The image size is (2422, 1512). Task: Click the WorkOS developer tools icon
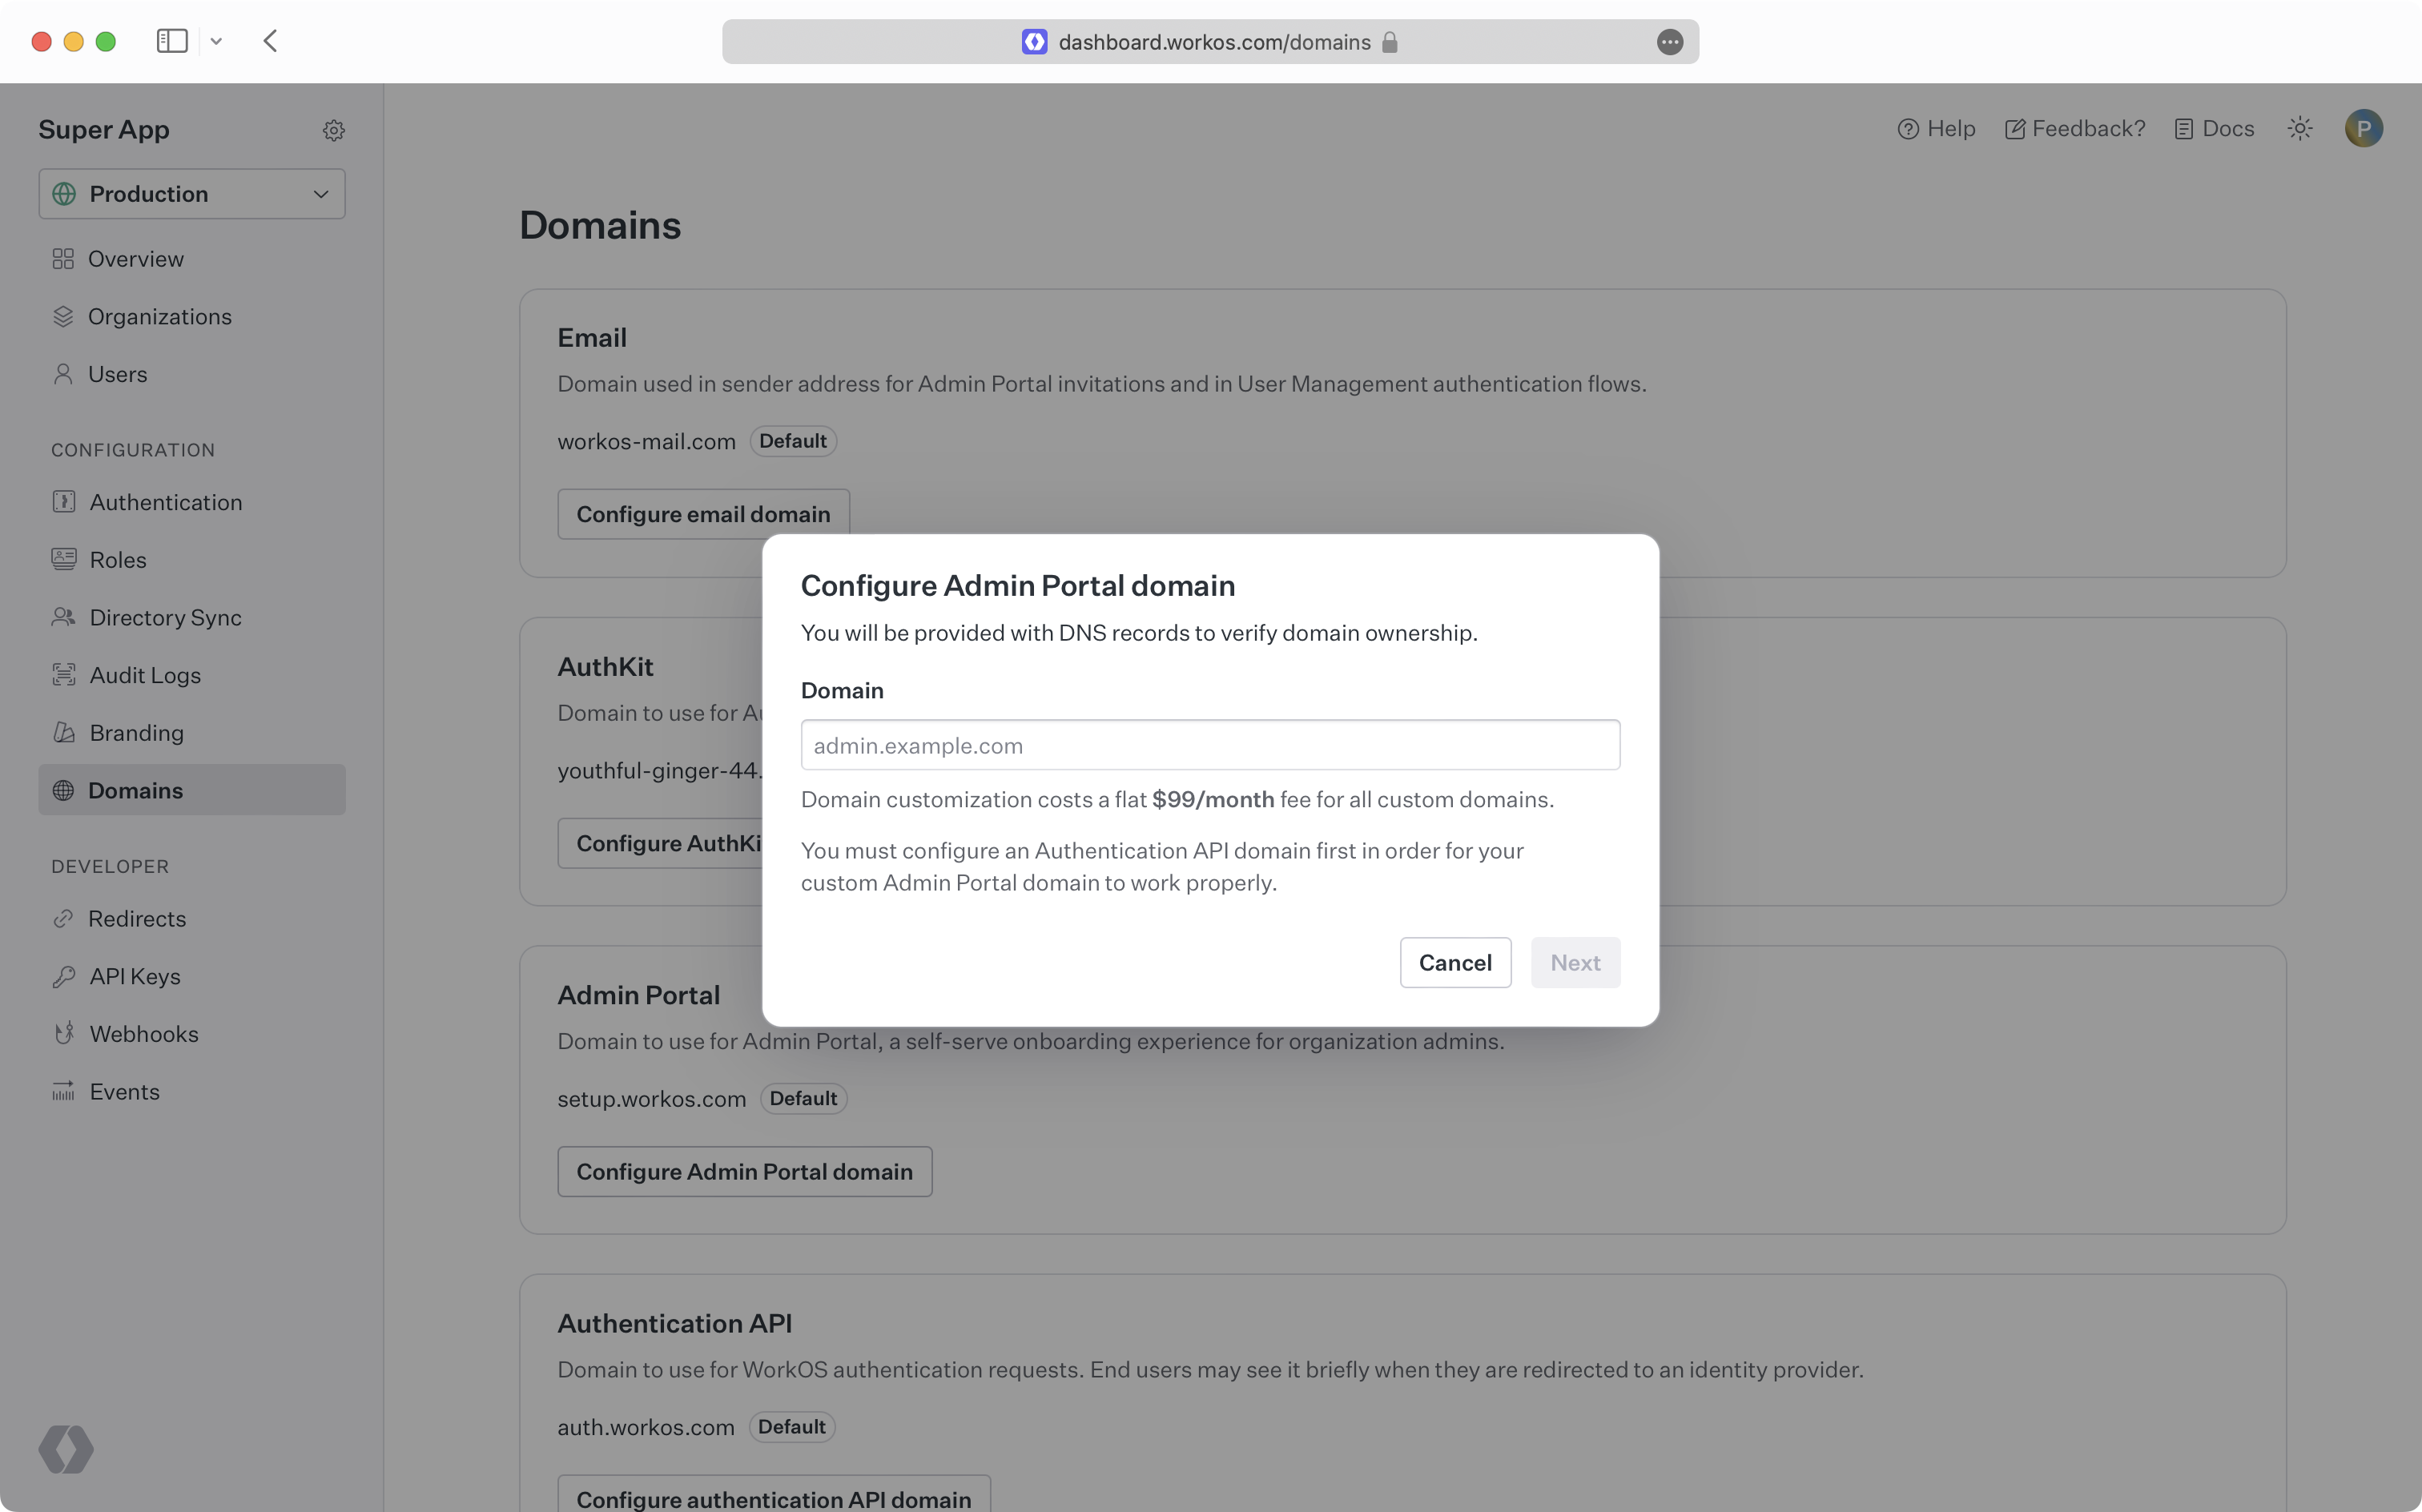(x=66, y=1448)
